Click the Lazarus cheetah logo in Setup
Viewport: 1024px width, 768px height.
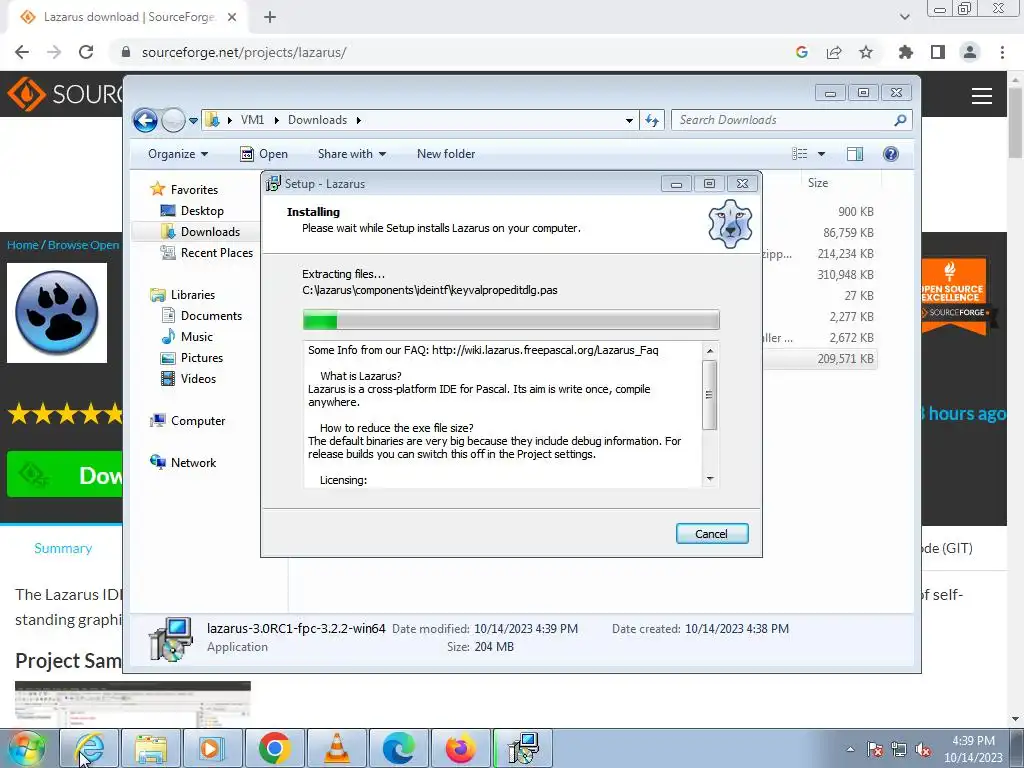pyautogui.click(x=730, y=224)
